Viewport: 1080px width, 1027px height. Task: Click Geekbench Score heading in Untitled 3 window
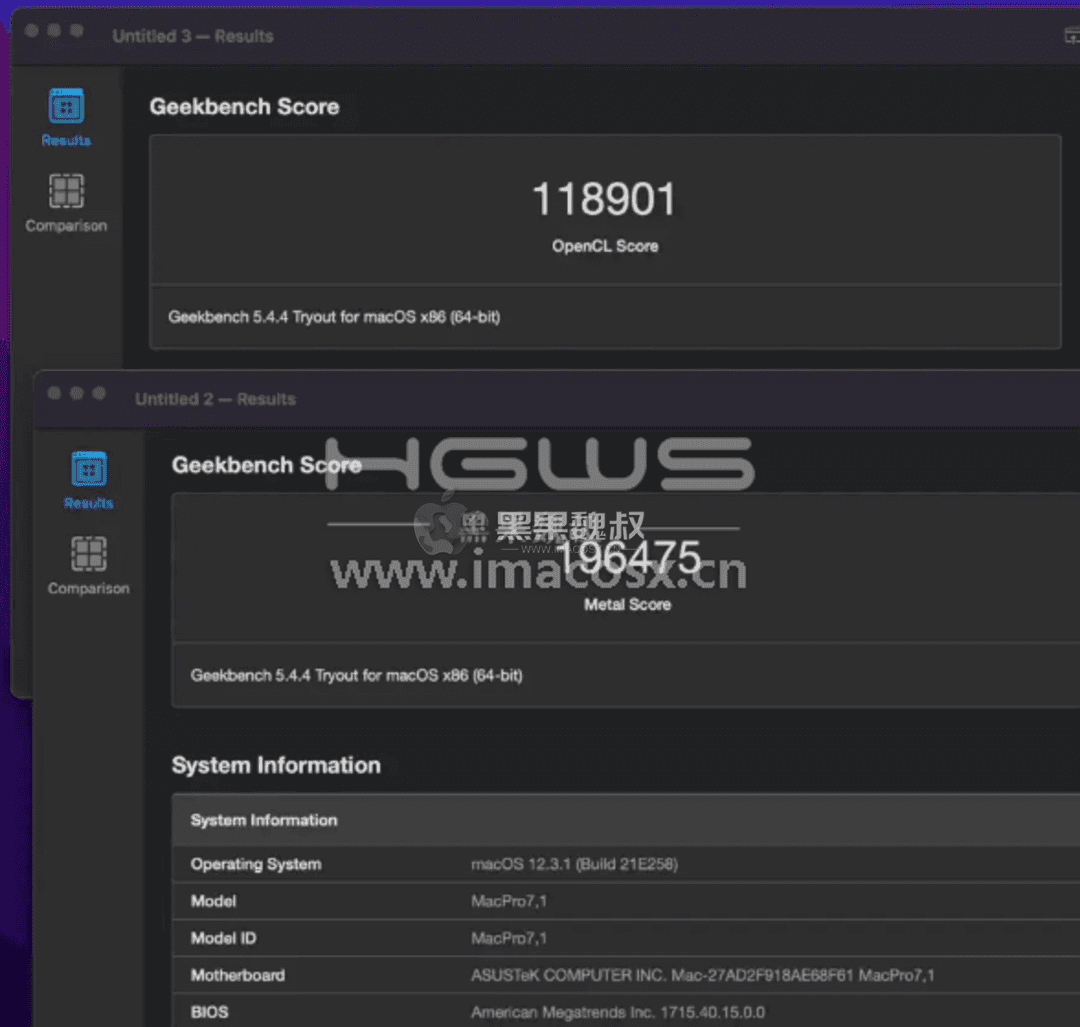coord(245,107)
